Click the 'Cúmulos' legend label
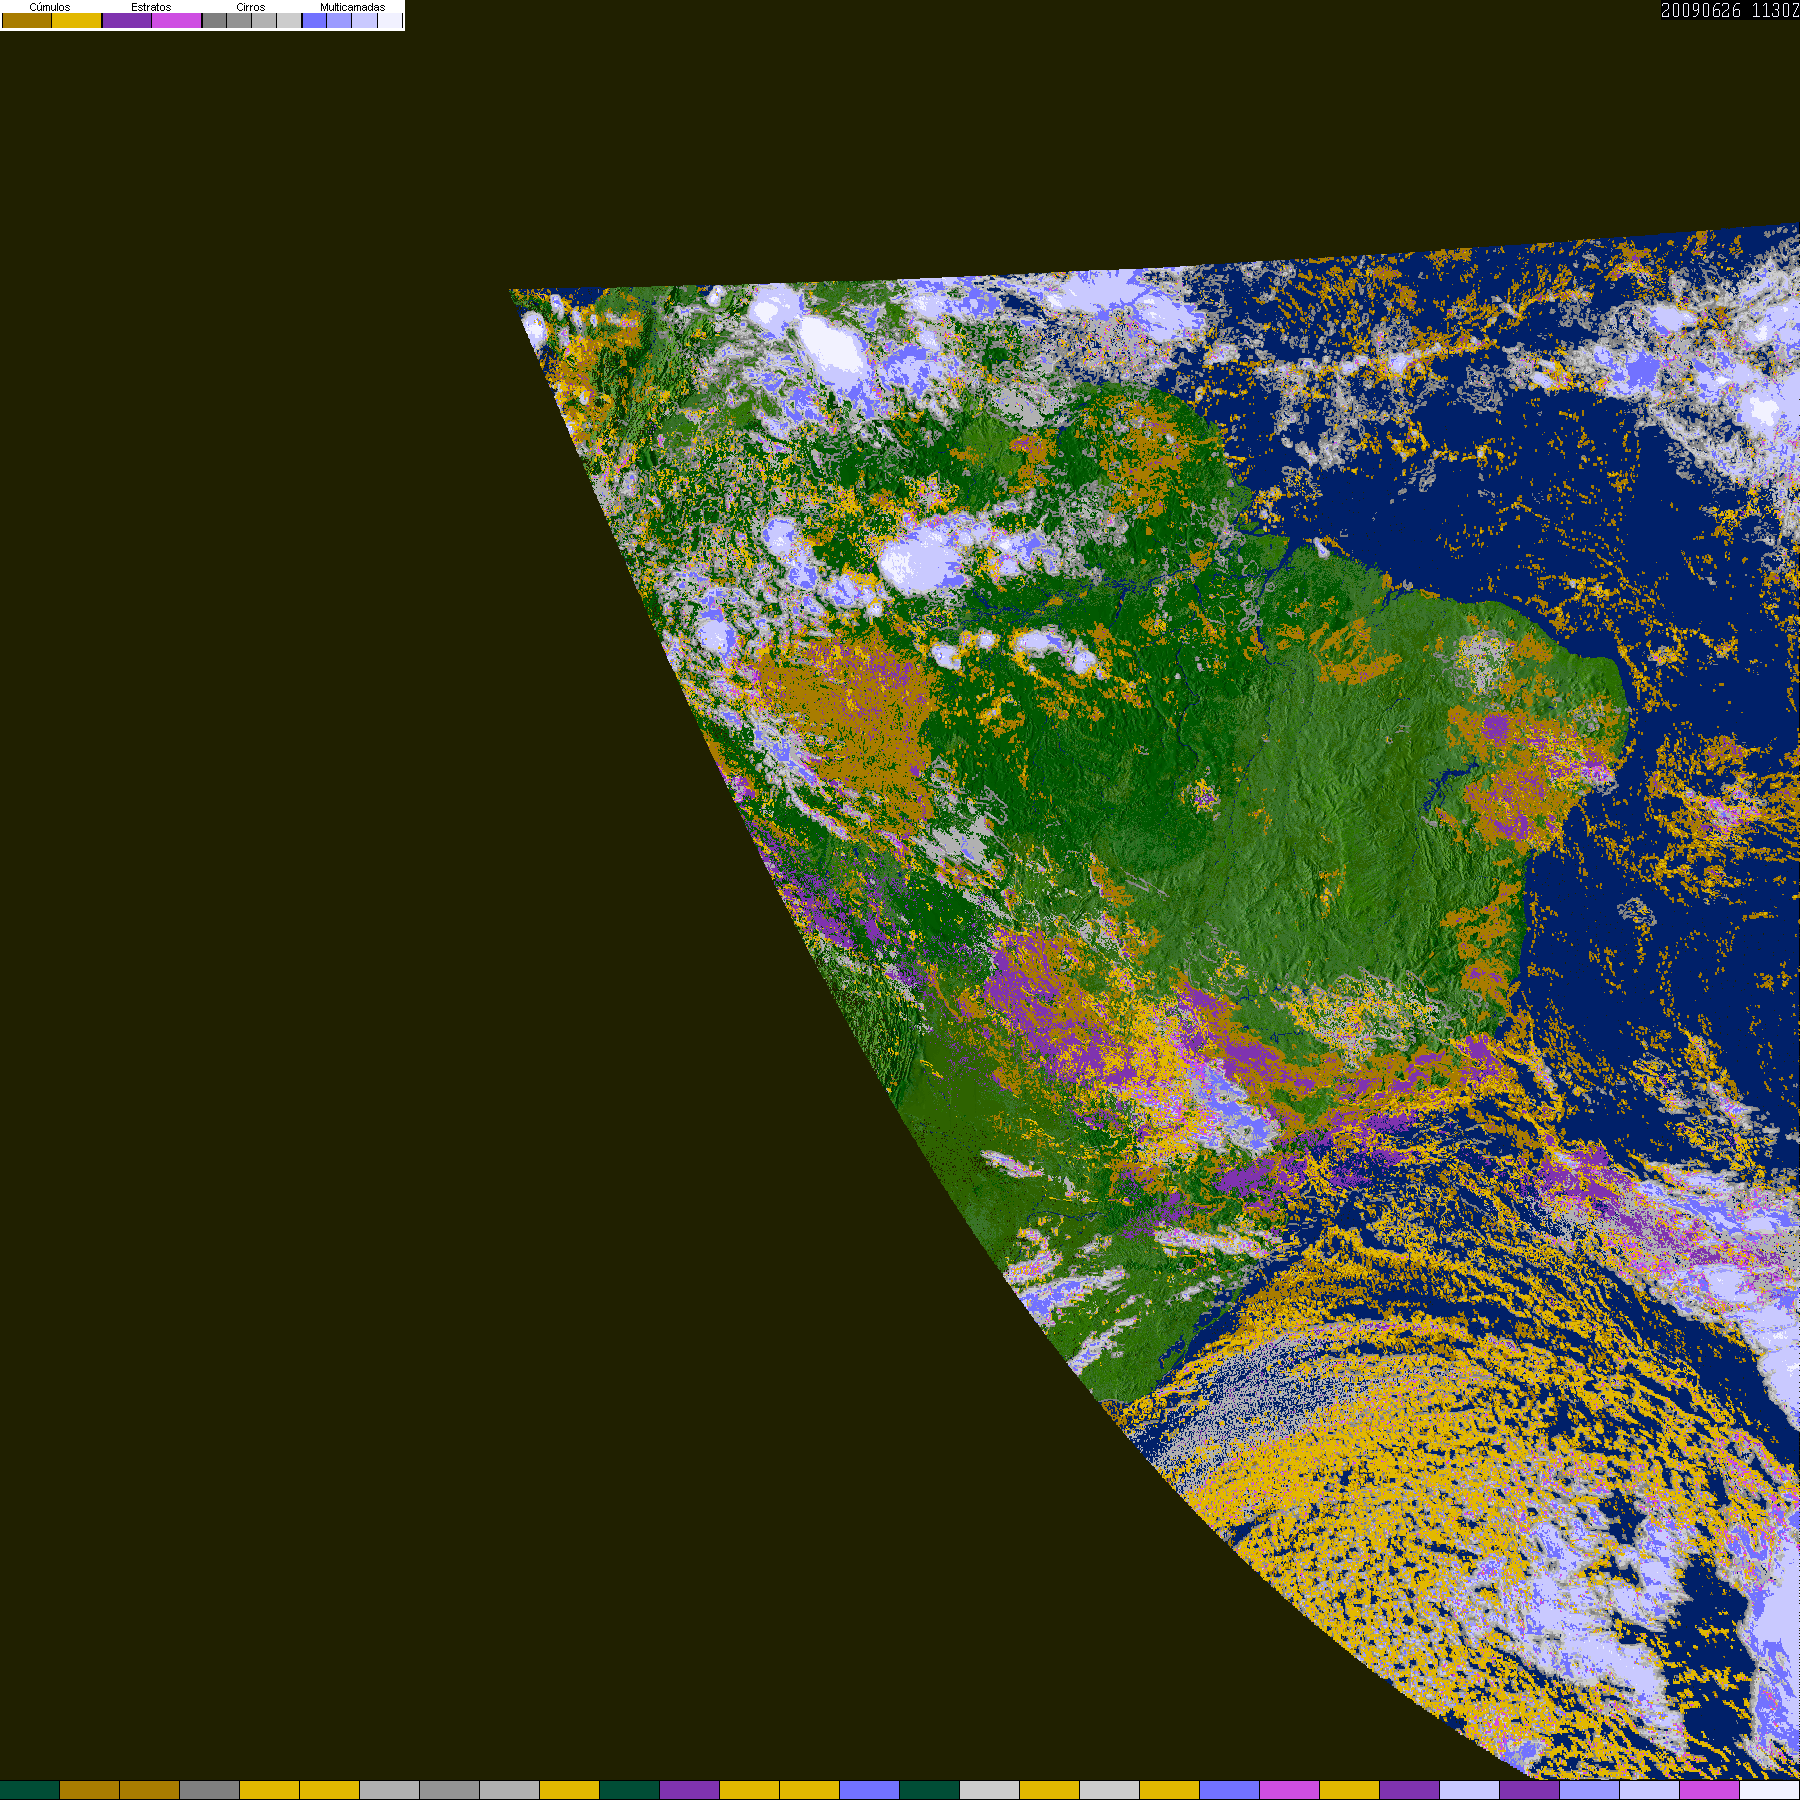 click(50, 7)
